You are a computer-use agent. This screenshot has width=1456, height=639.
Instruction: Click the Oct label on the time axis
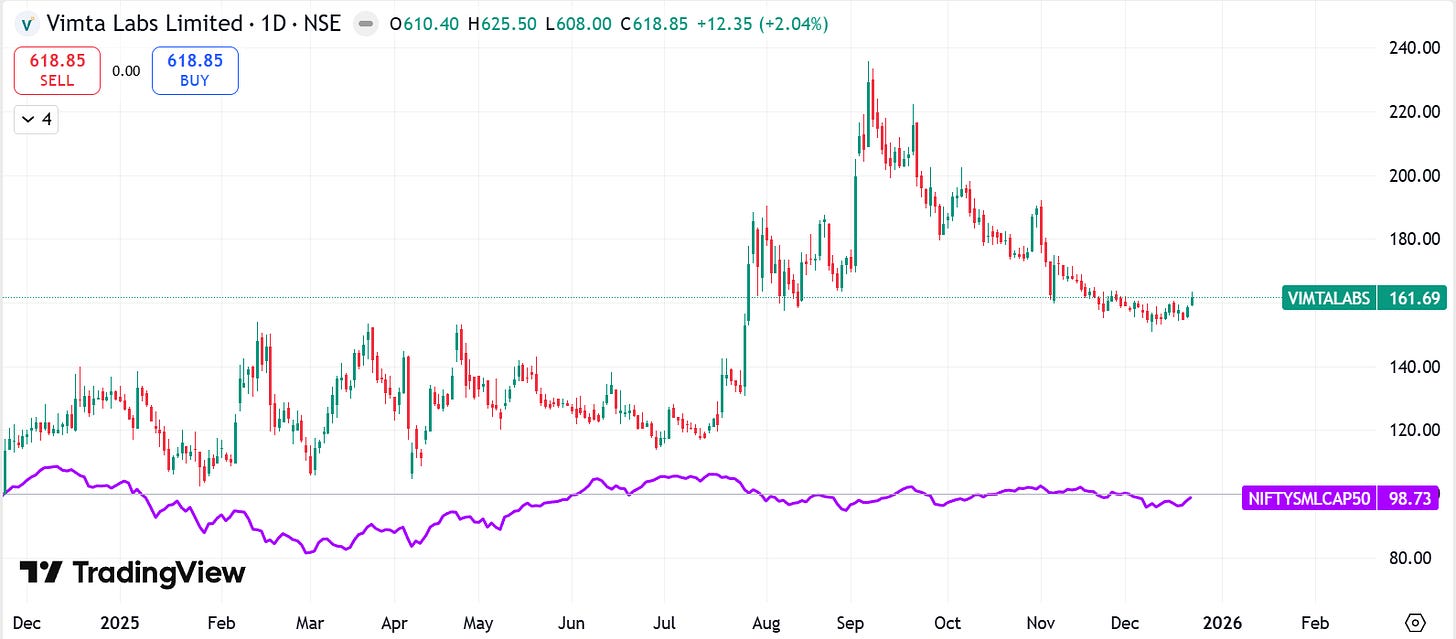tap(948, 623)
